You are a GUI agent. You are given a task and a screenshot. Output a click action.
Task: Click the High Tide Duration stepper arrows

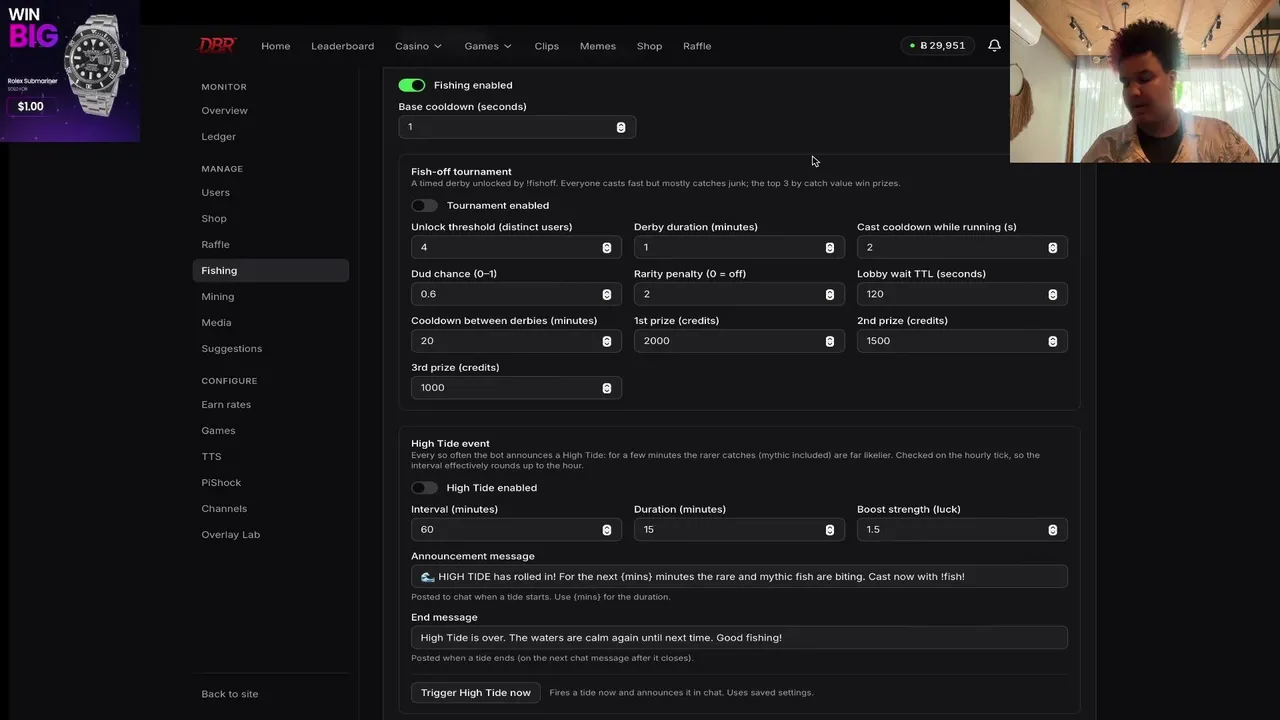point(829,529)
